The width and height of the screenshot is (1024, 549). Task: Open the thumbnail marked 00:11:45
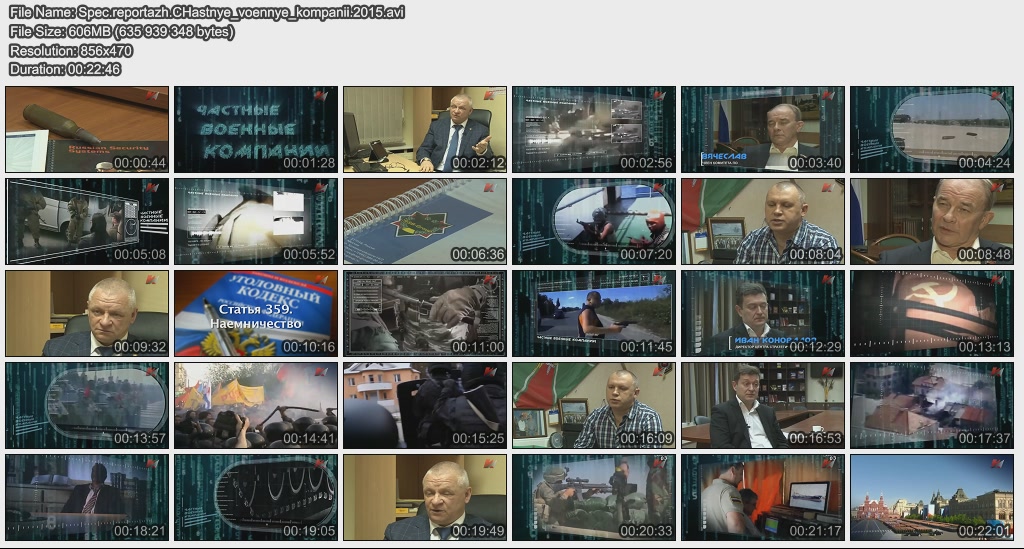(594, 313)
